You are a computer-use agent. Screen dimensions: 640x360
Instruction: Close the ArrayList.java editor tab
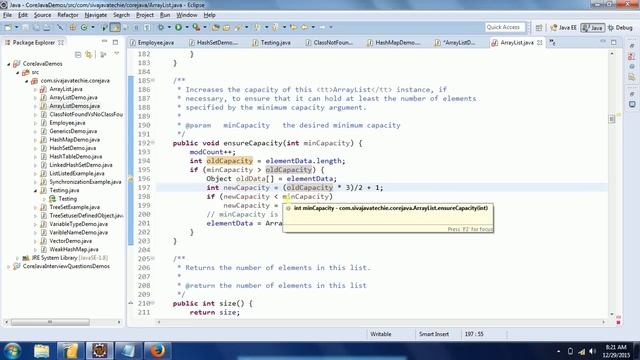[x=540, y=42]
